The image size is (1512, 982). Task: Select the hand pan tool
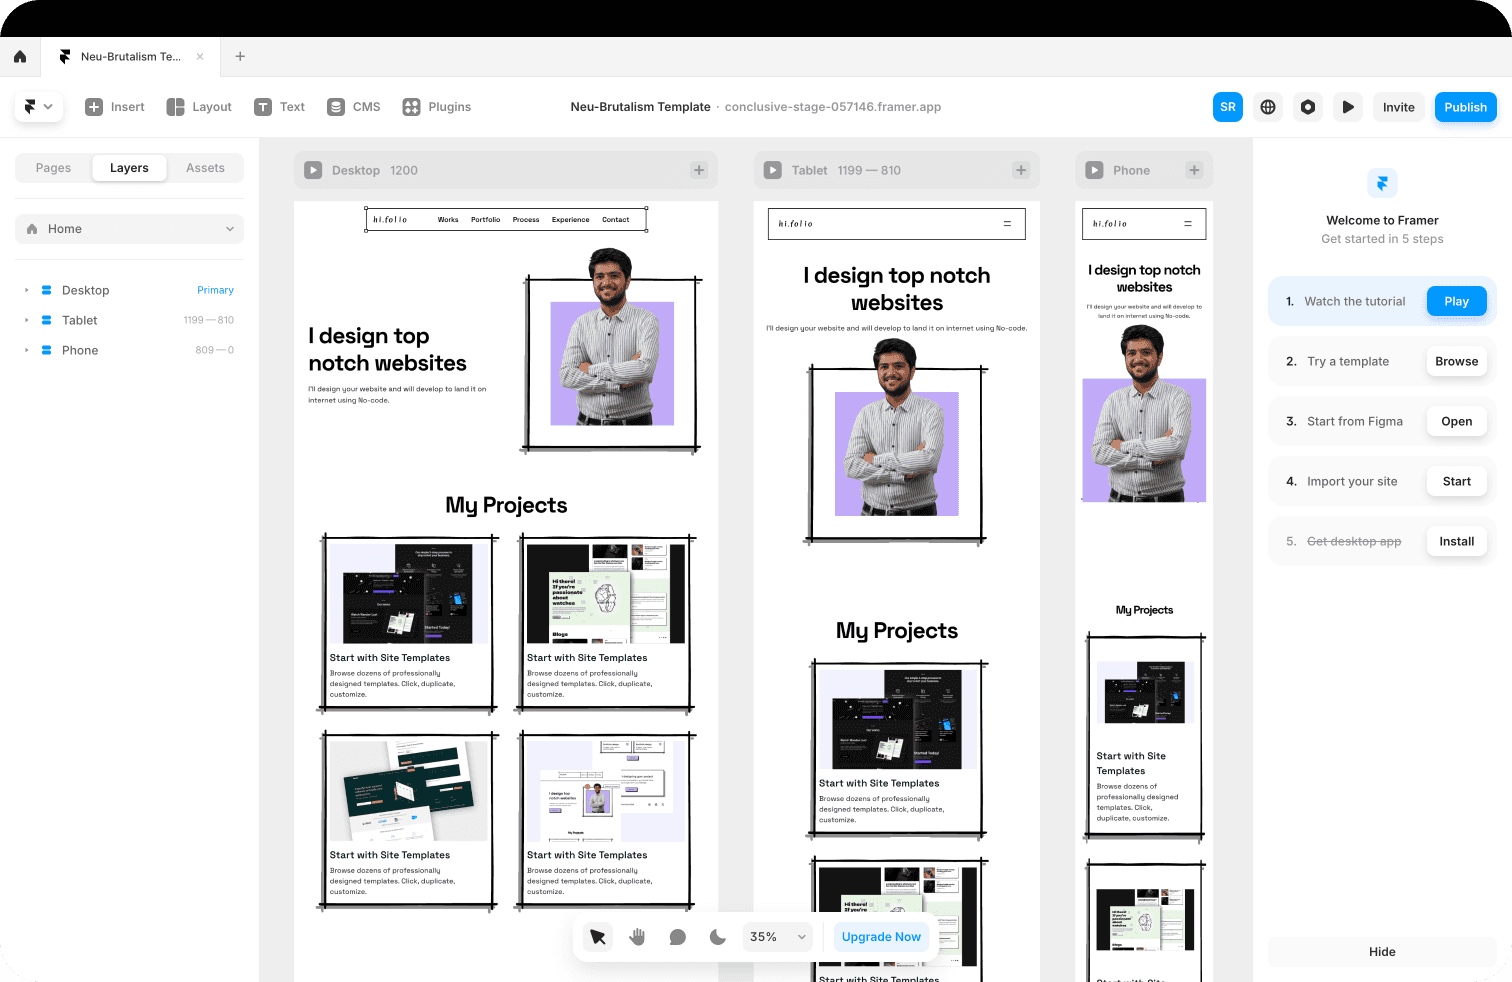pos(638,937)
